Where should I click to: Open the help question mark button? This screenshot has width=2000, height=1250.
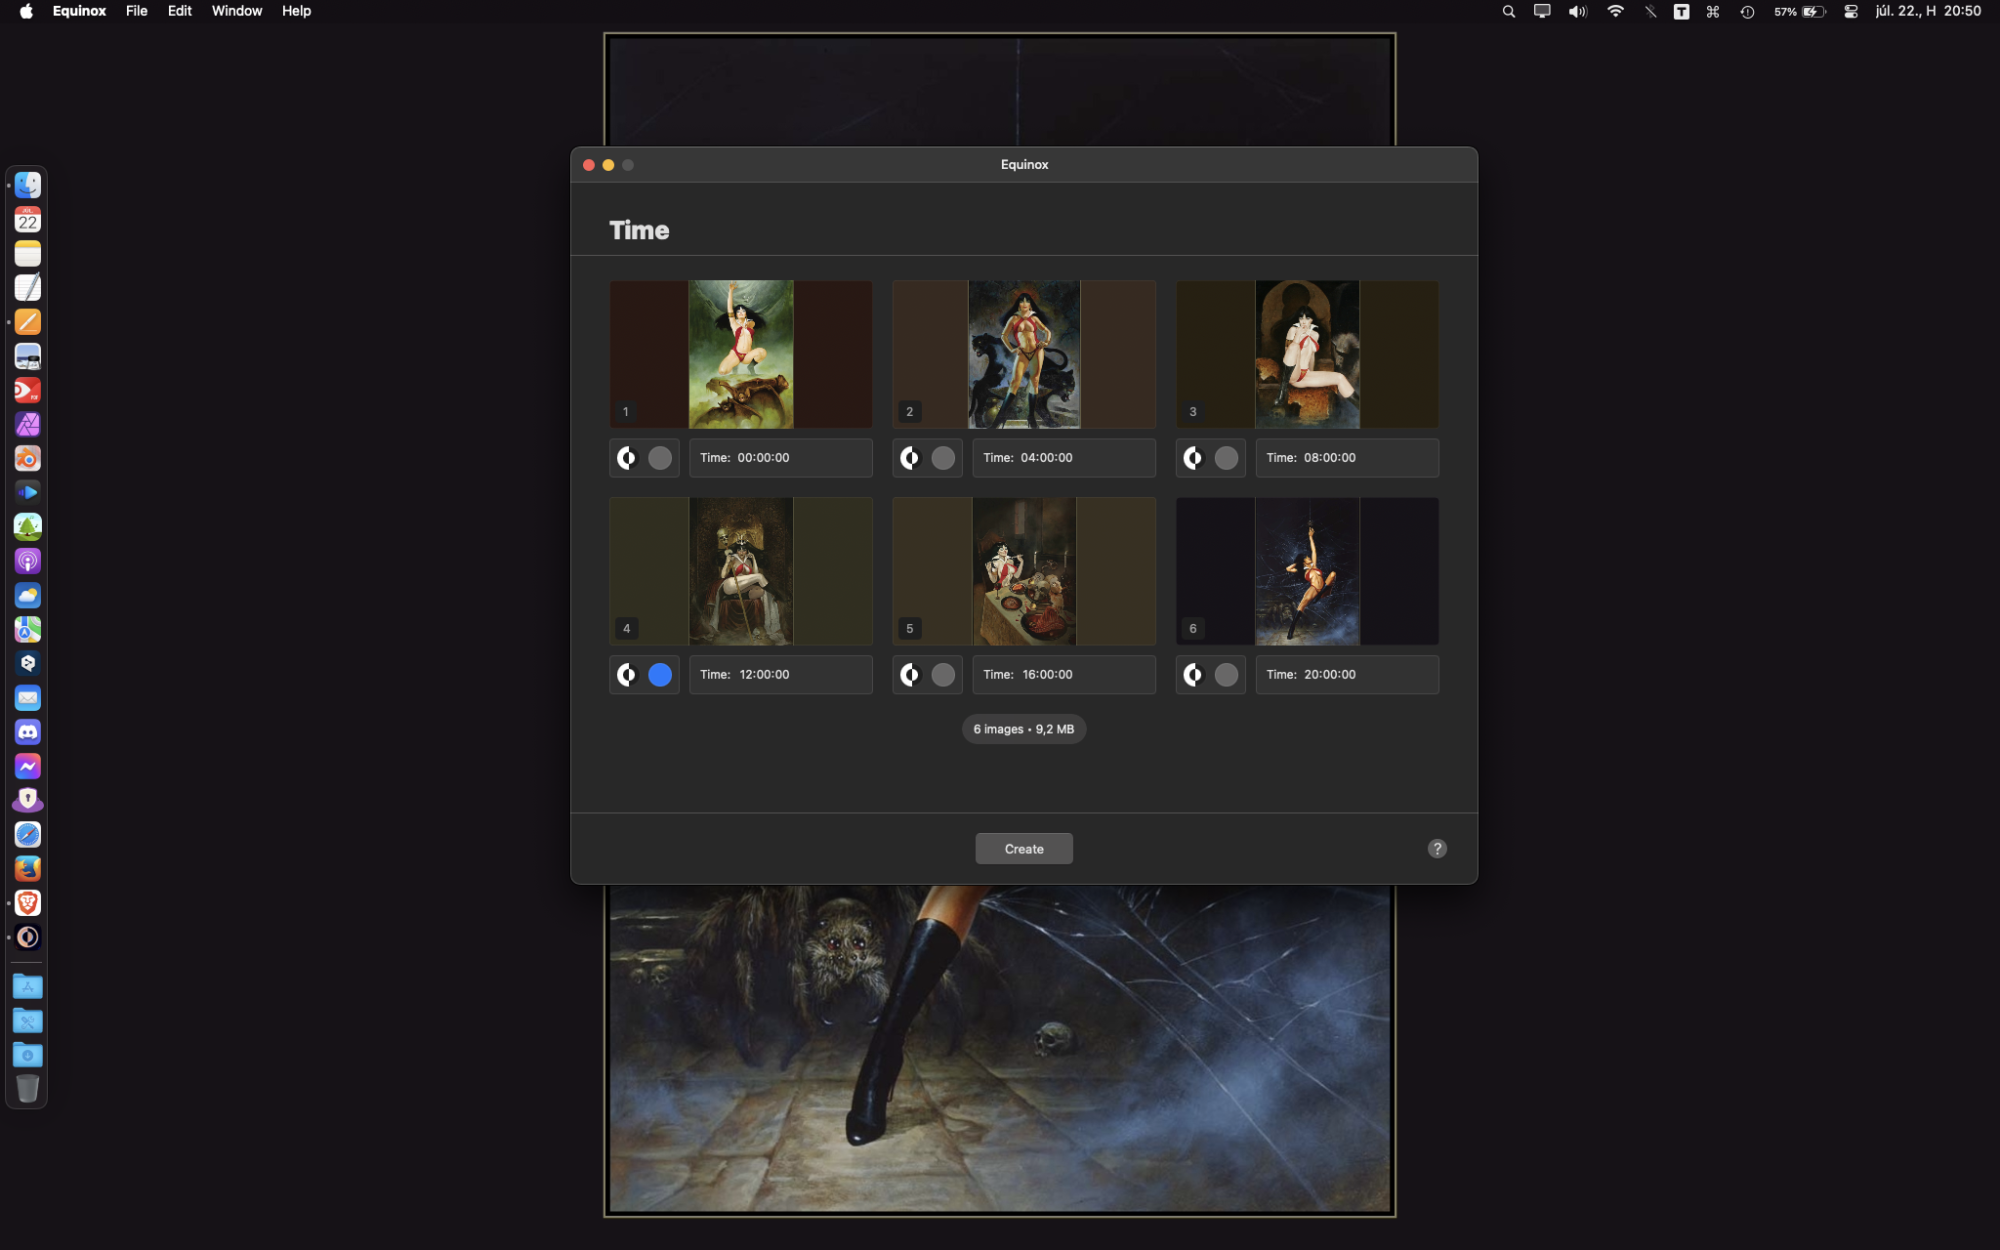[x=1437, y=849]
